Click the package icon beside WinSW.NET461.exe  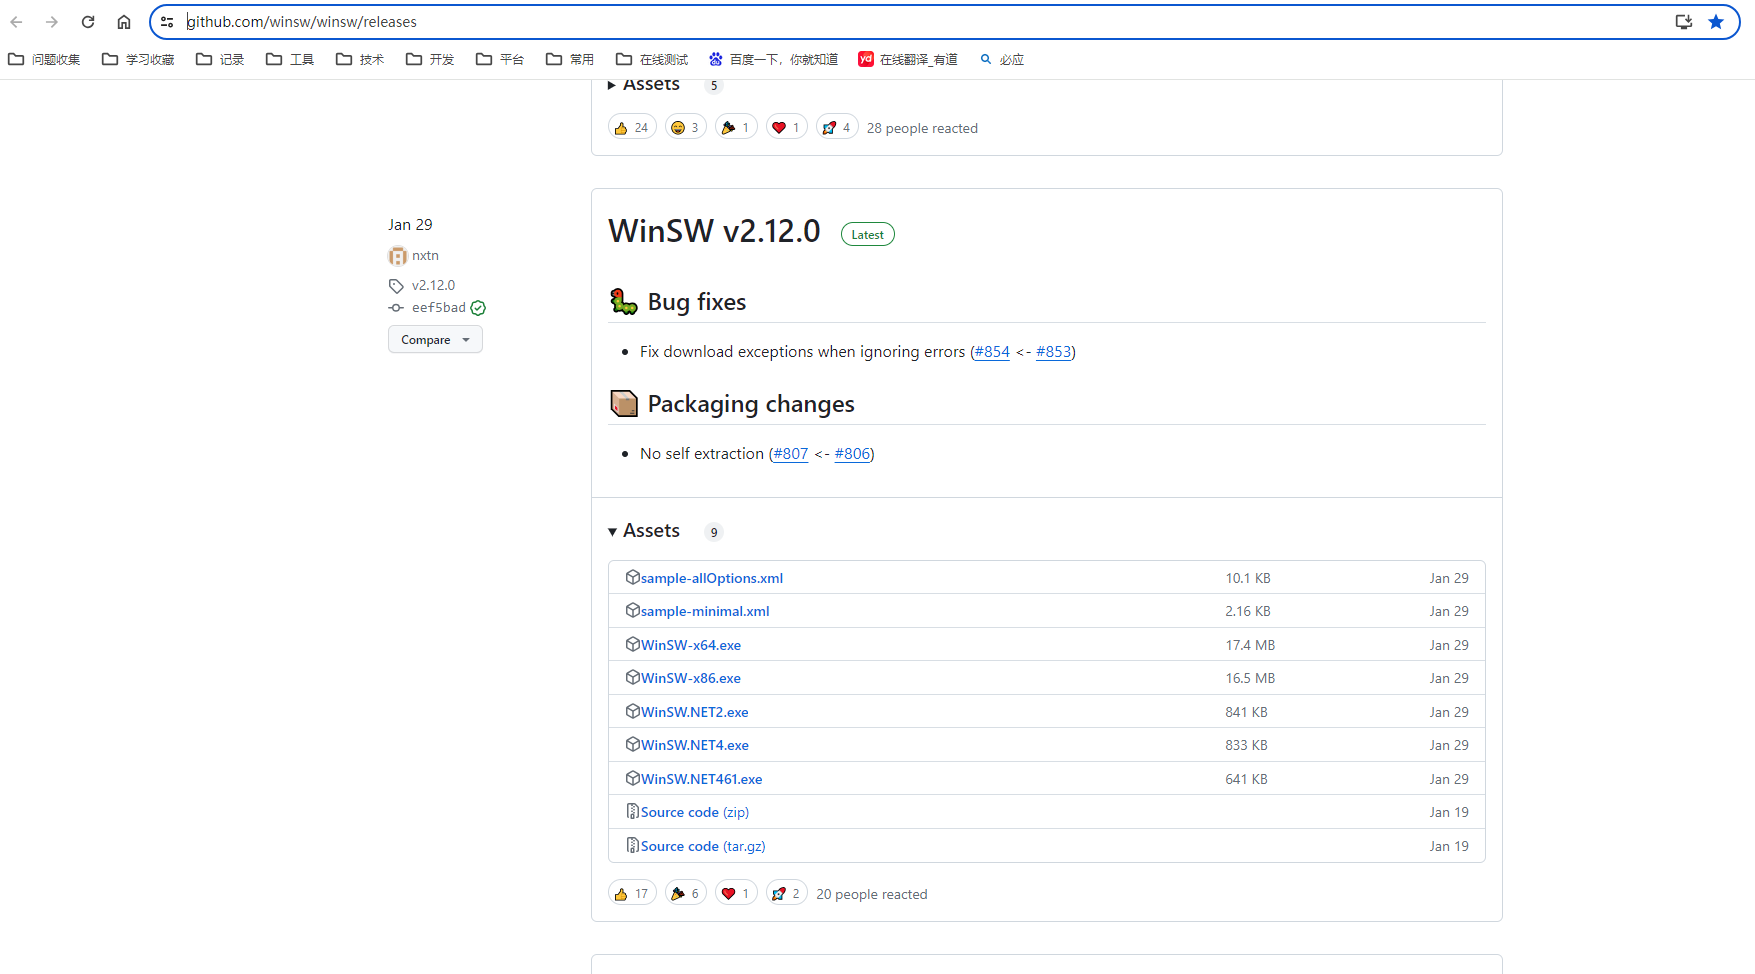632,778
